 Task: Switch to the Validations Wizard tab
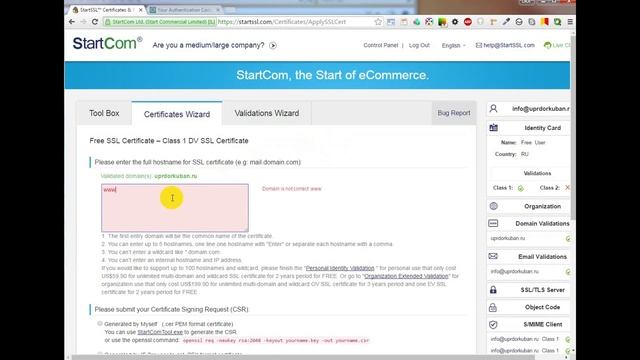click(x=267, y=113)
